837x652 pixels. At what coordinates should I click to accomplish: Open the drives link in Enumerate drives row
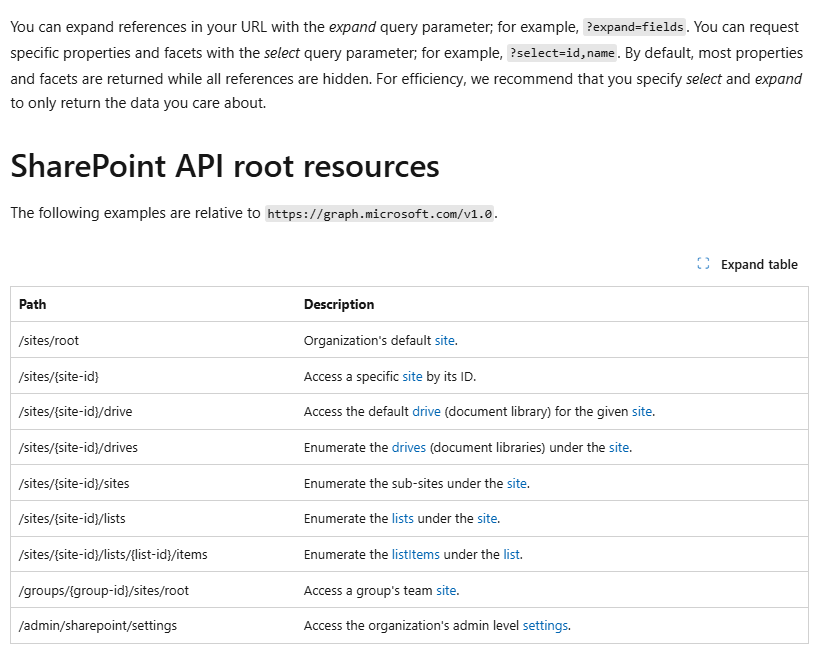click(x=409, y=447)
